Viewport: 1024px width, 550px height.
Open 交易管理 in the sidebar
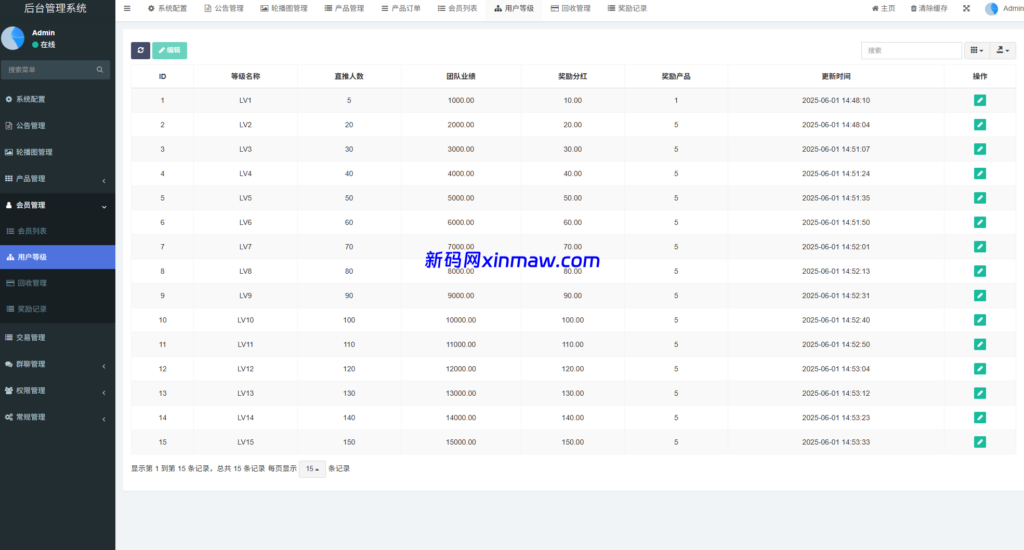(57, 338)
